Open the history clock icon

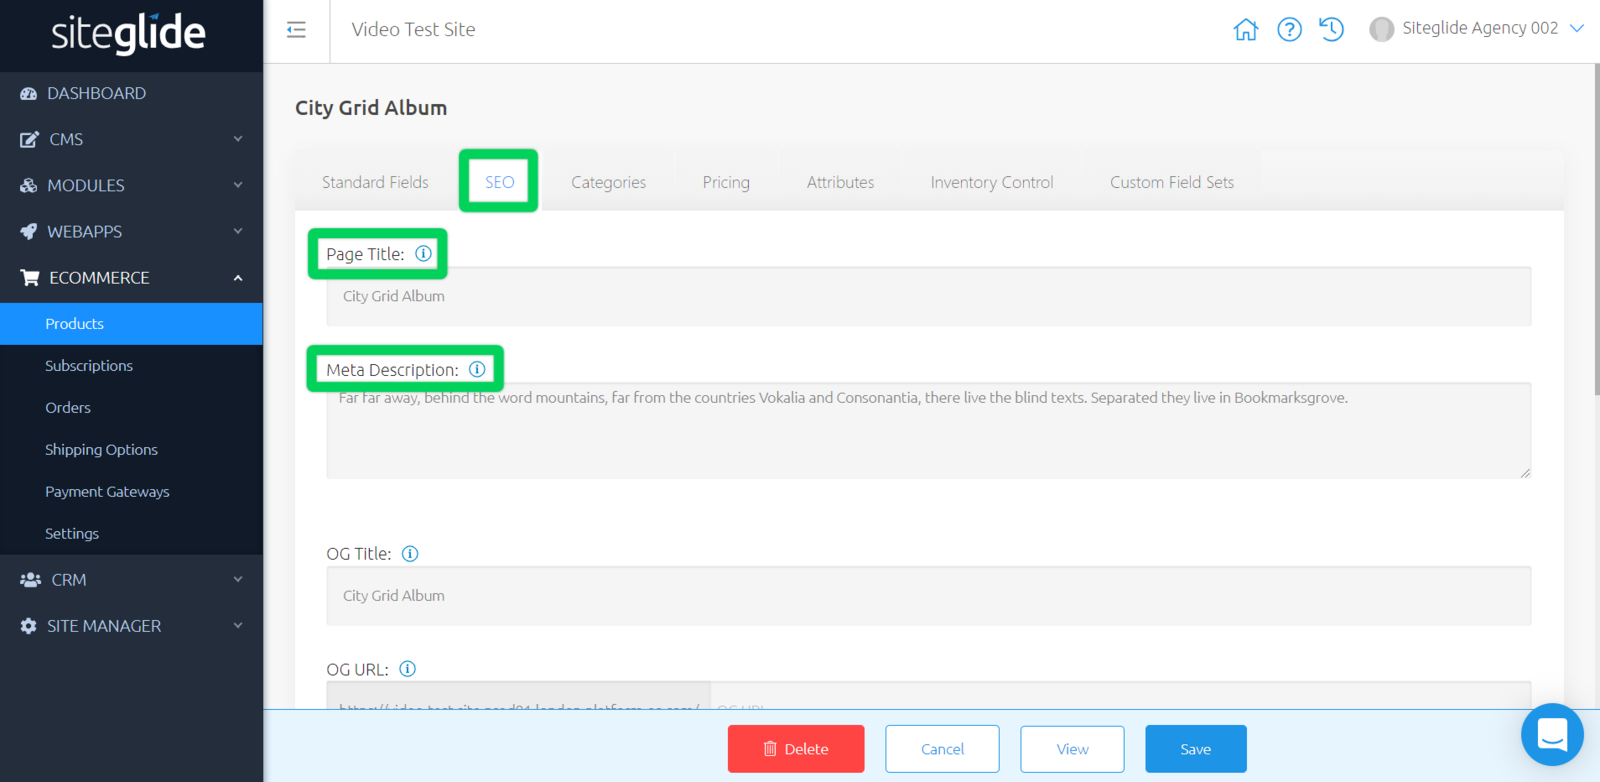coord(1331,30)
